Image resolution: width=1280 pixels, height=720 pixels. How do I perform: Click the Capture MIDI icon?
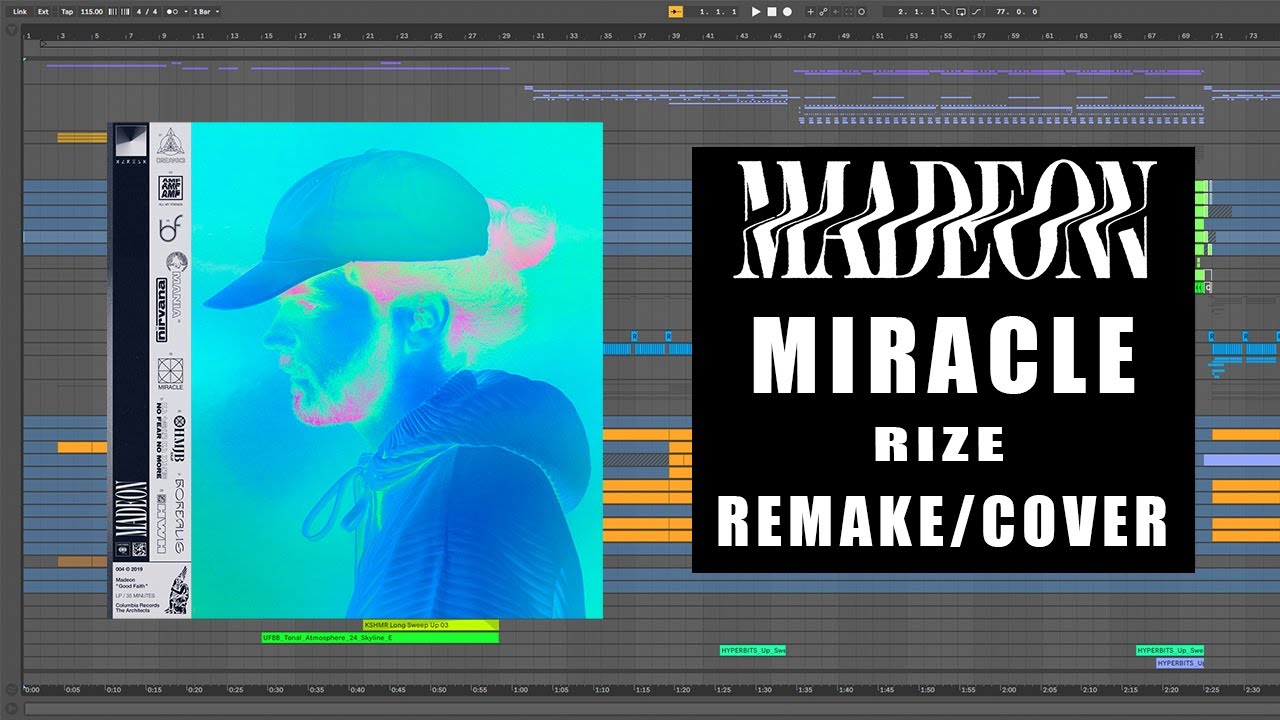849,12
